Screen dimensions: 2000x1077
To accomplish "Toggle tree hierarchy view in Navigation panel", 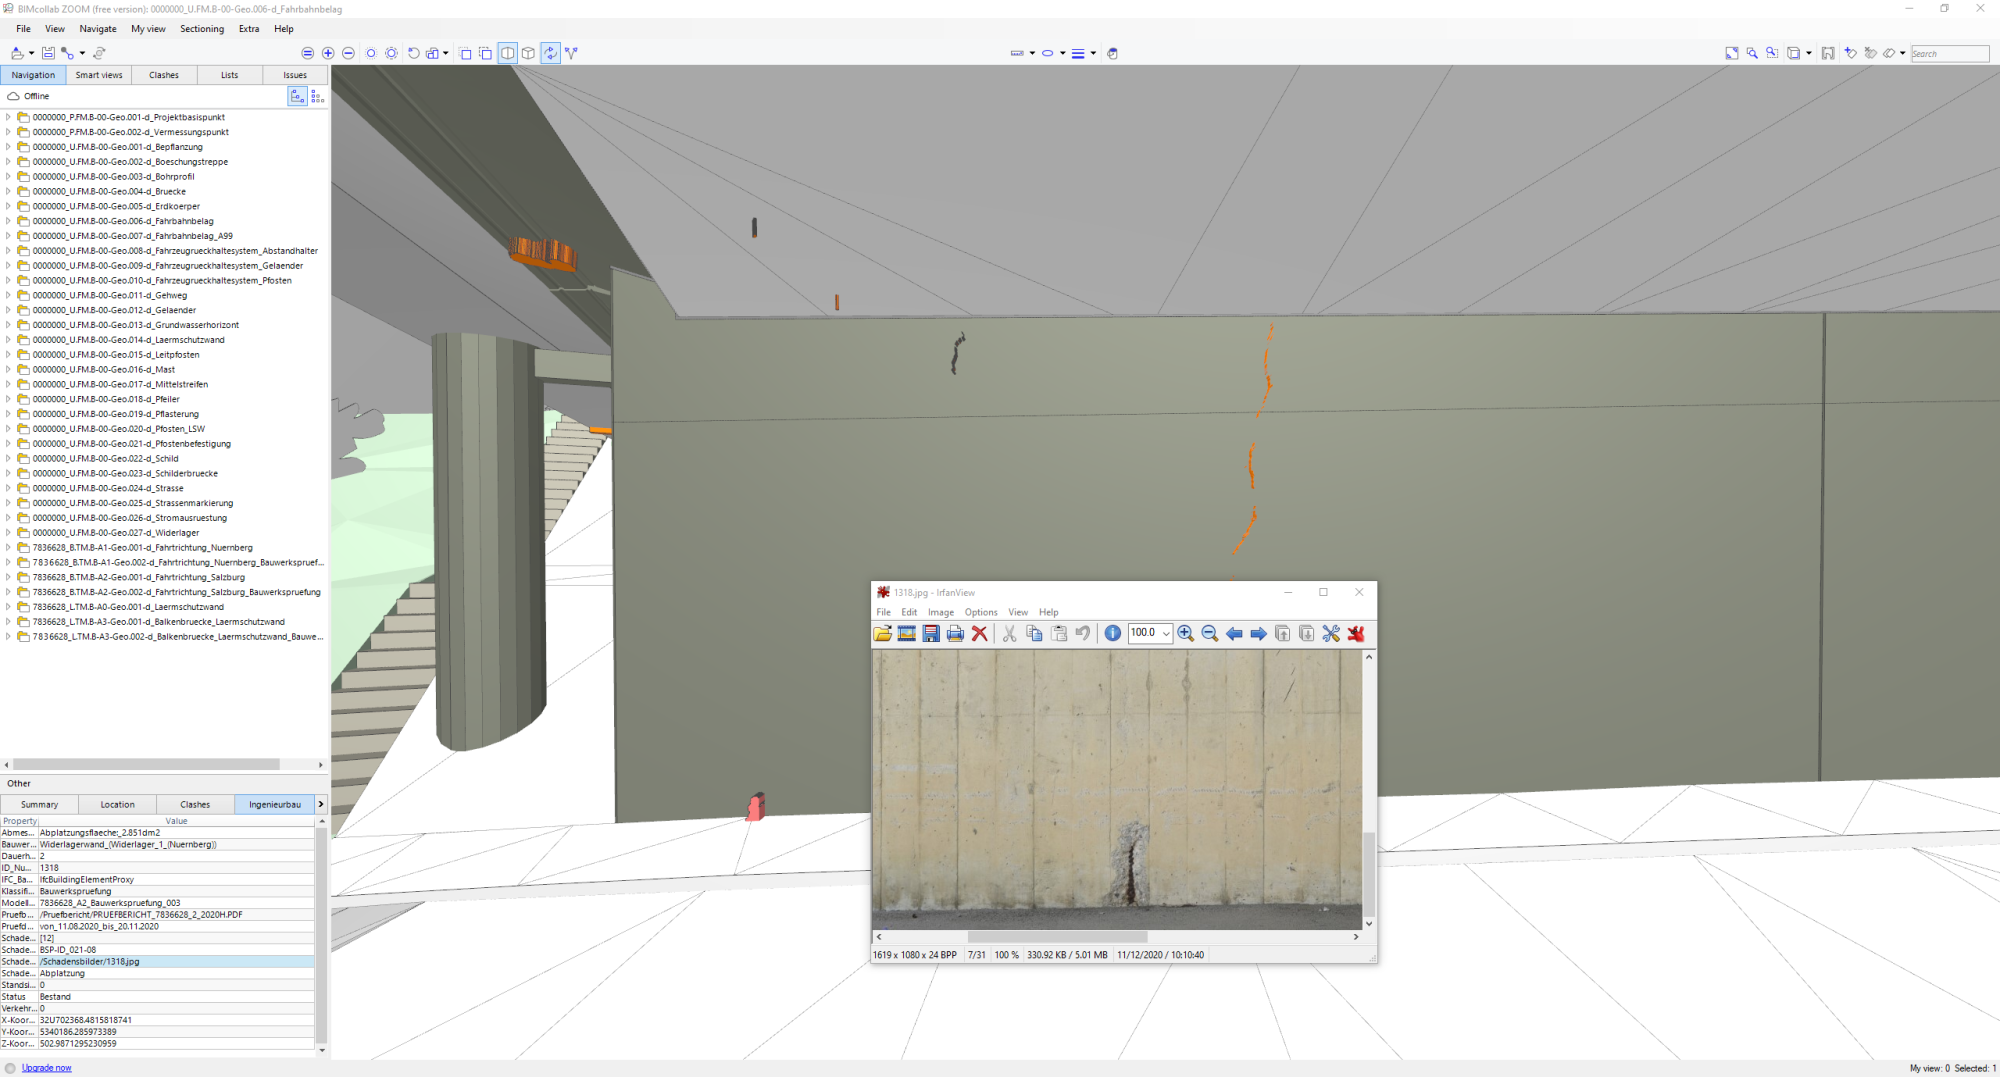I will [x=297, y=96].
